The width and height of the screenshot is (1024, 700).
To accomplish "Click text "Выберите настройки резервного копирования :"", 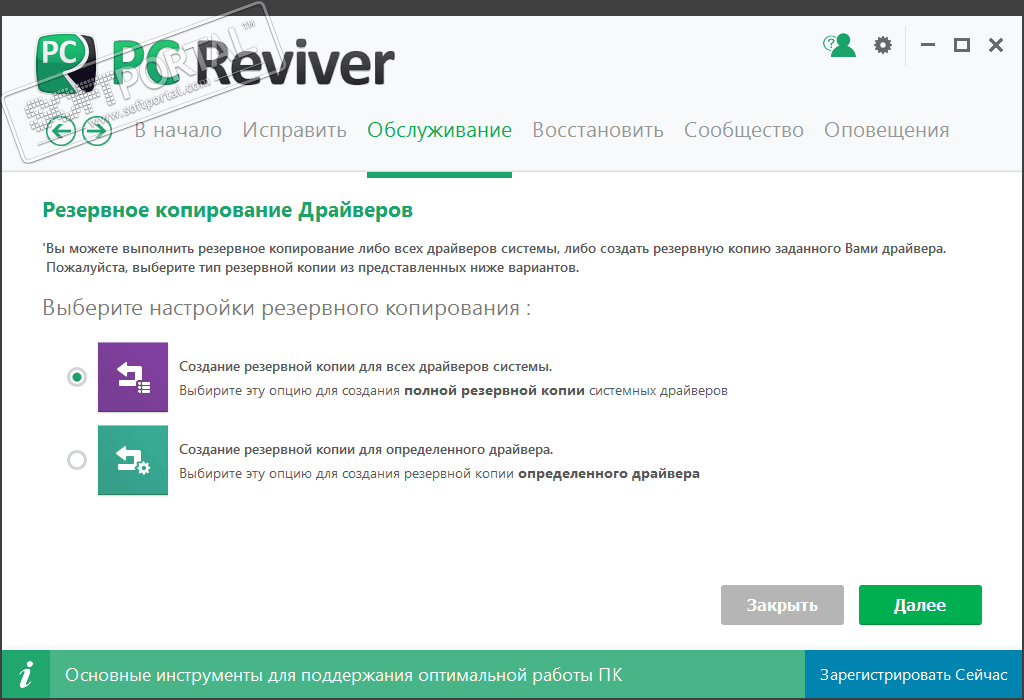I will (x=287, y=308).
